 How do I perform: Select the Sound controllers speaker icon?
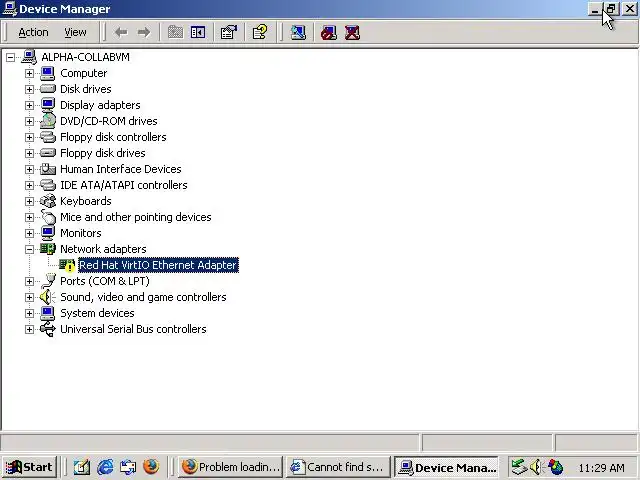click(48, 297)
